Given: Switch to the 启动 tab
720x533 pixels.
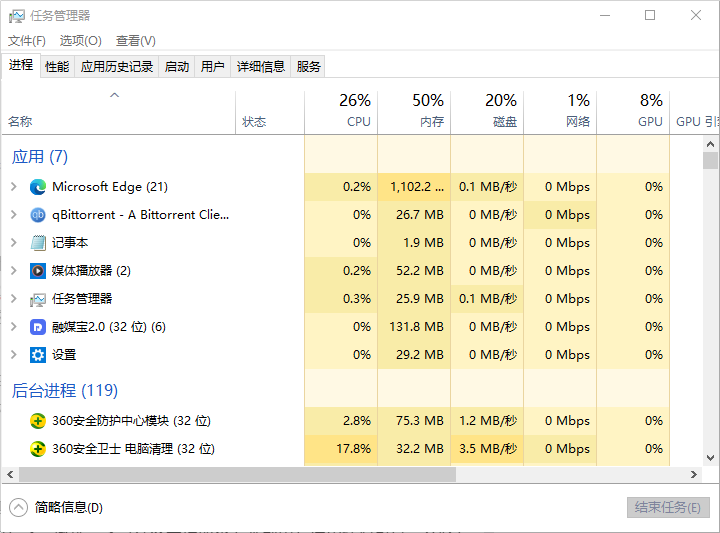Looking at the screenshot, I should (177, 67).
